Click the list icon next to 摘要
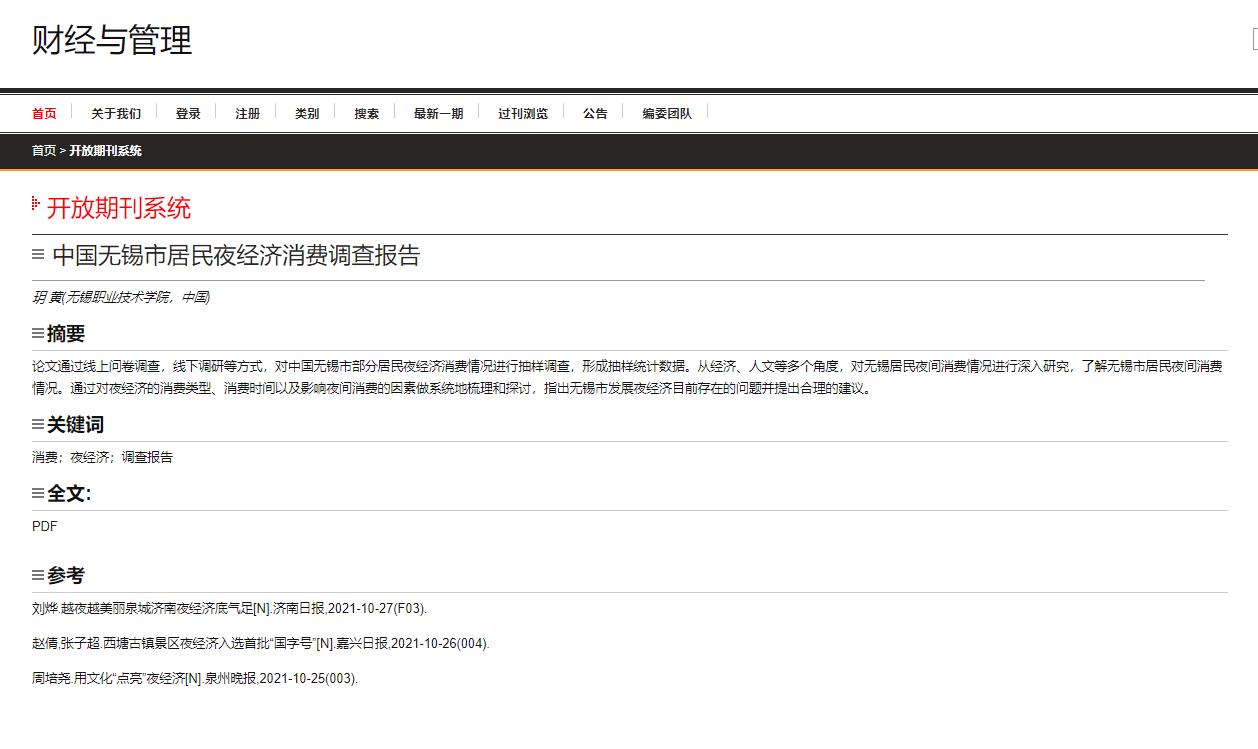This screenshot has height=749, width=1258. coord(38,333)
